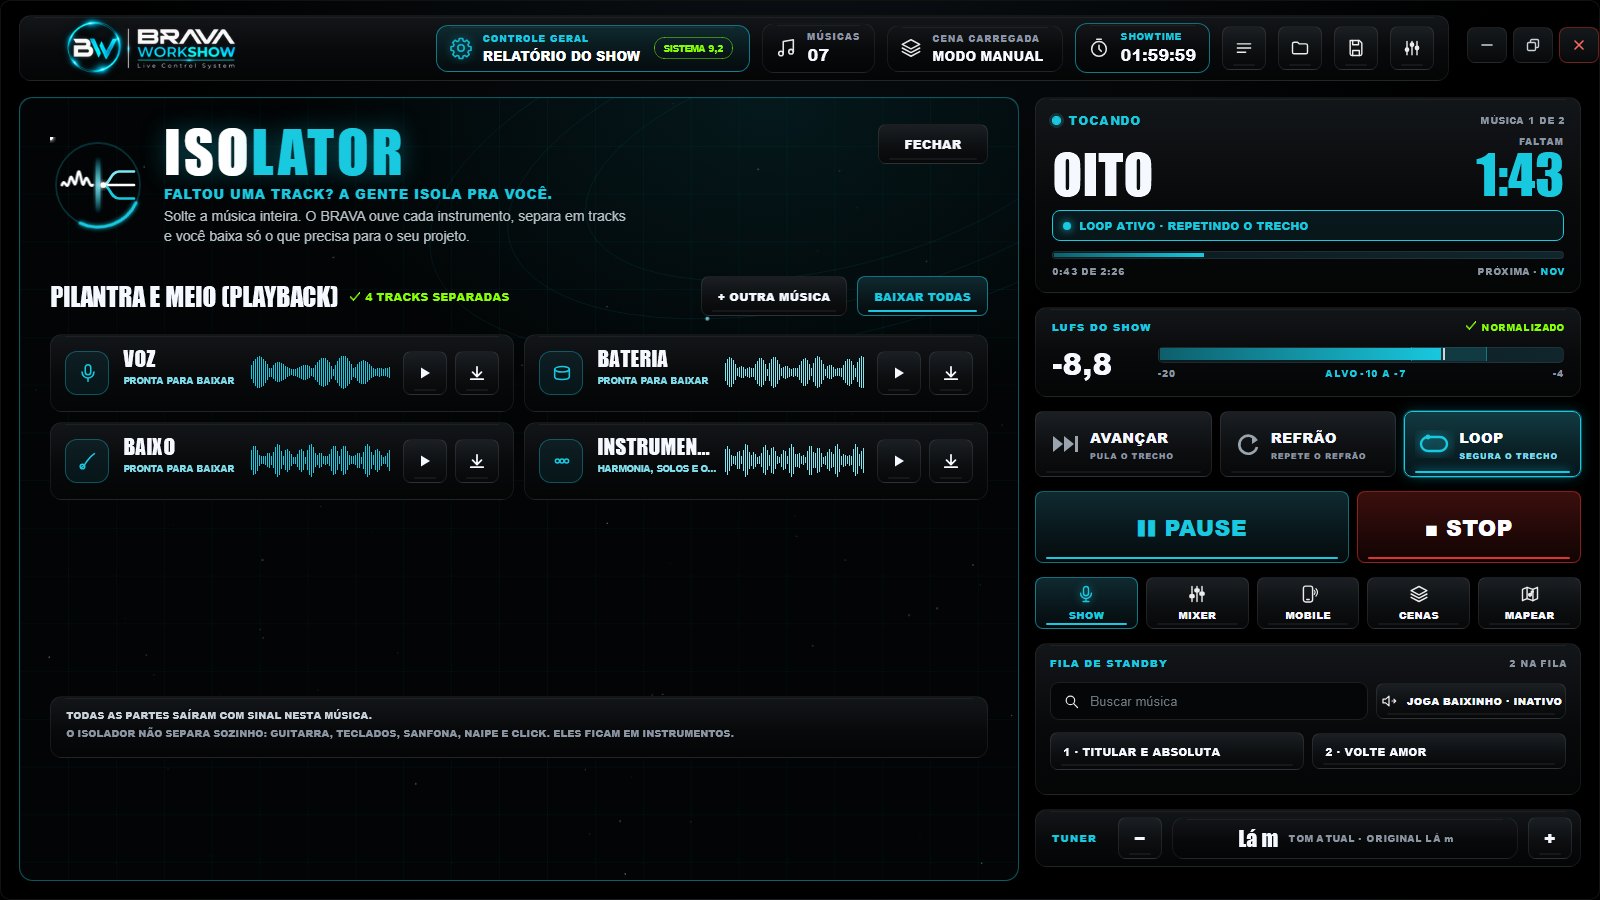Open folder icon in top bar
This screenshot has height=900, width=1600.
pos(1300,48)
